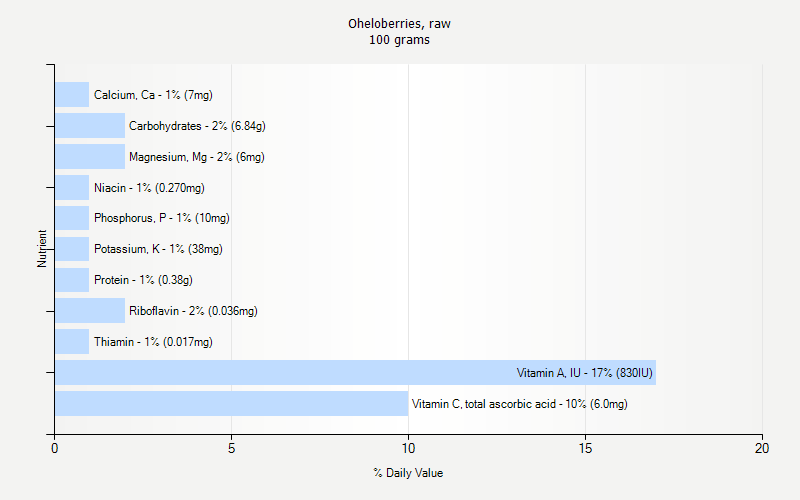Click the chart title 'Oheloberries, raw'
Viewport: 800px width, 500px height.
pyautogui.click(x=399, y=24)
